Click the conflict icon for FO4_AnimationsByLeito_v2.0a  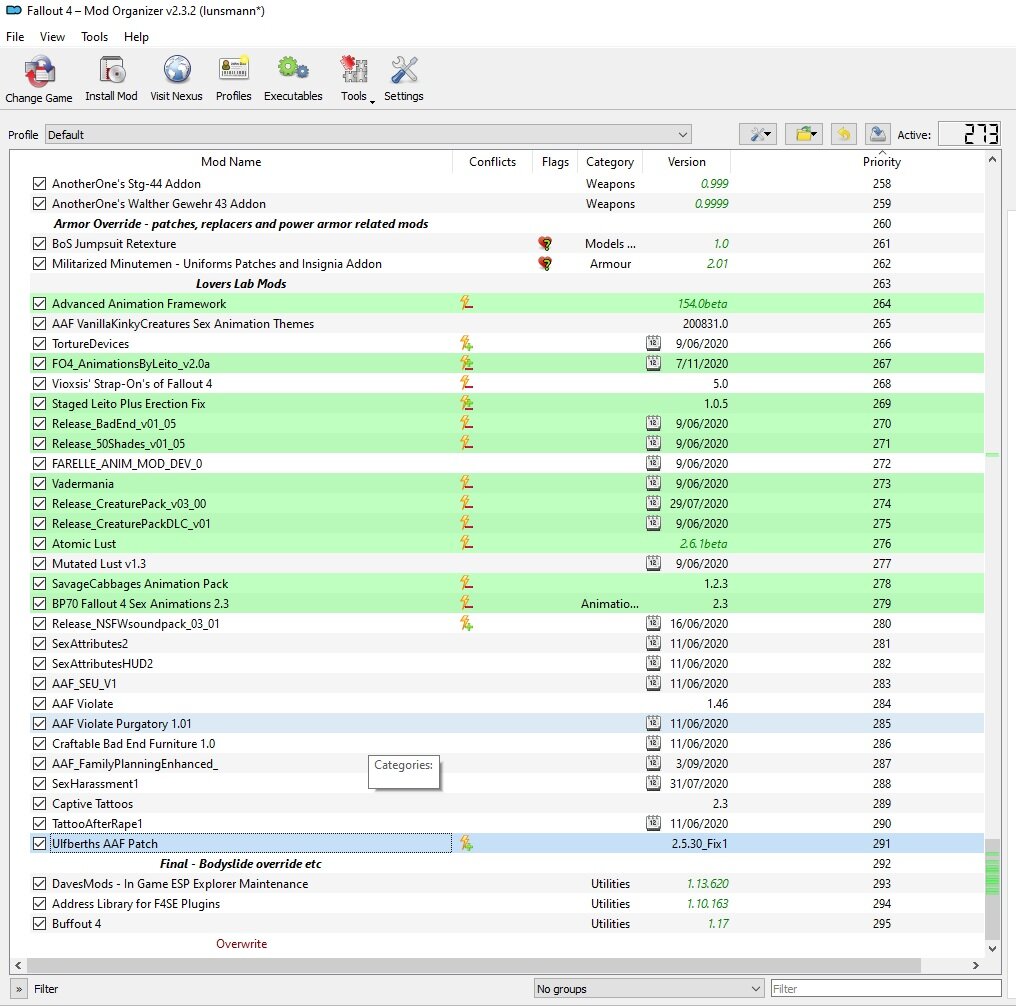click(x=466, y=363)
